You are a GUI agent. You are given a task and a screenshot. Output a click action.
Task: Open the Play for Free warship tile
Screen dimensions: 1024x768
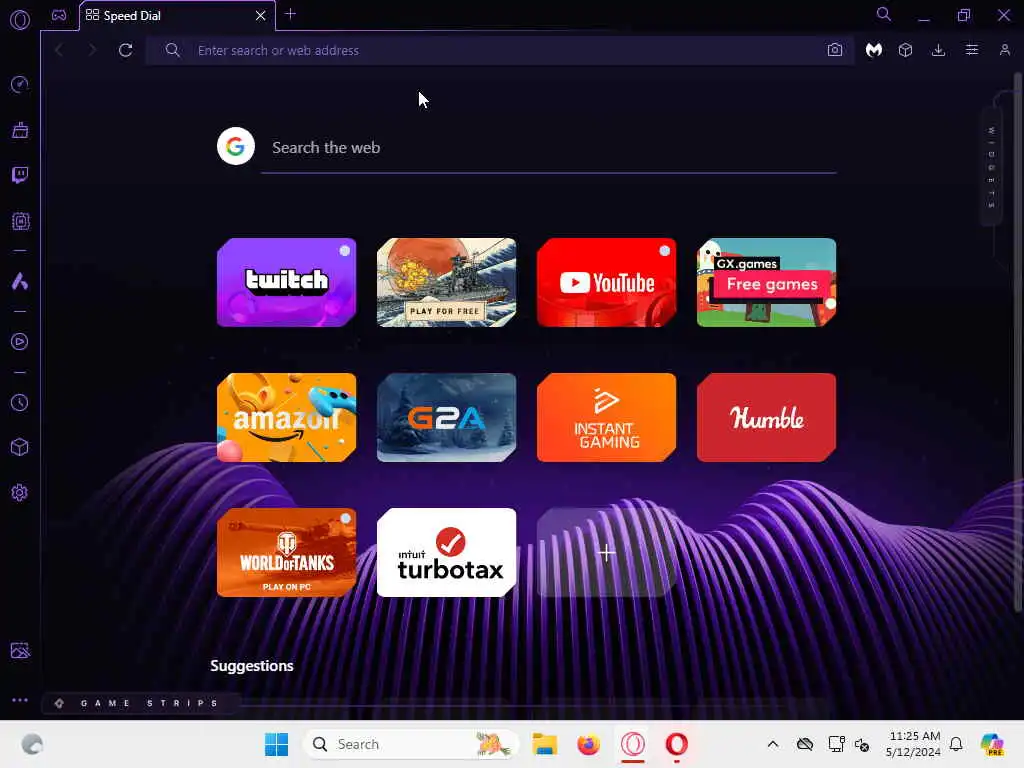[447, 282]
